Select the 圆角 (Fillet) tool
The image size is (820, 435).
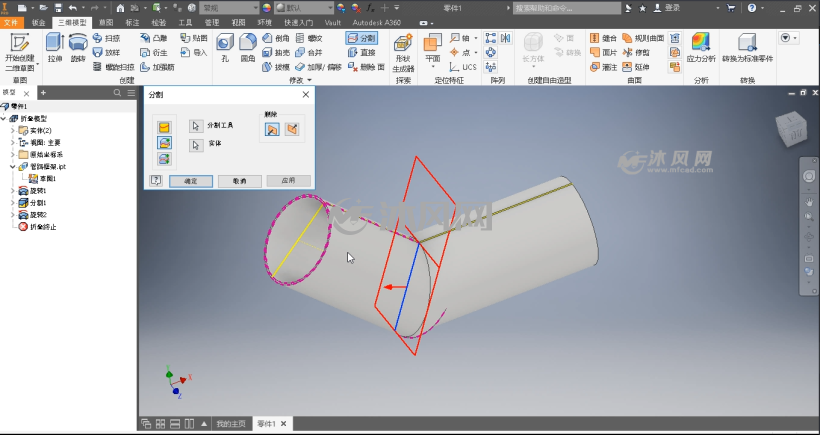[248, 47]
